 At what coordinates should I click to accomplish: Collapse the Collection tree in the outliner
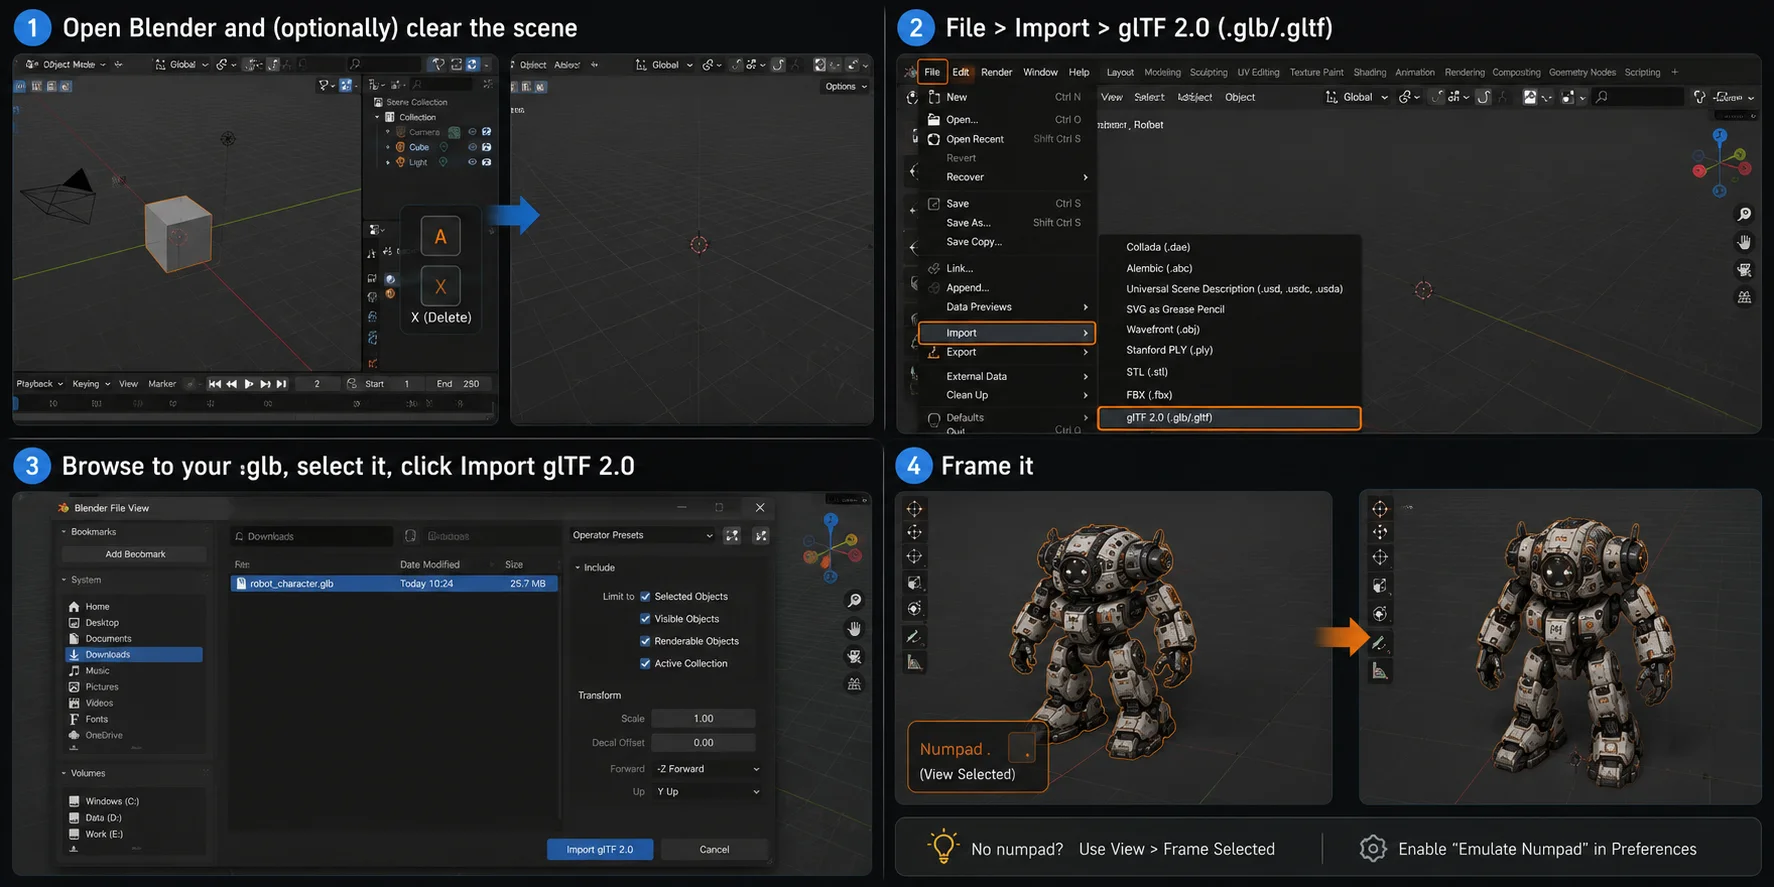click(378, 117)
